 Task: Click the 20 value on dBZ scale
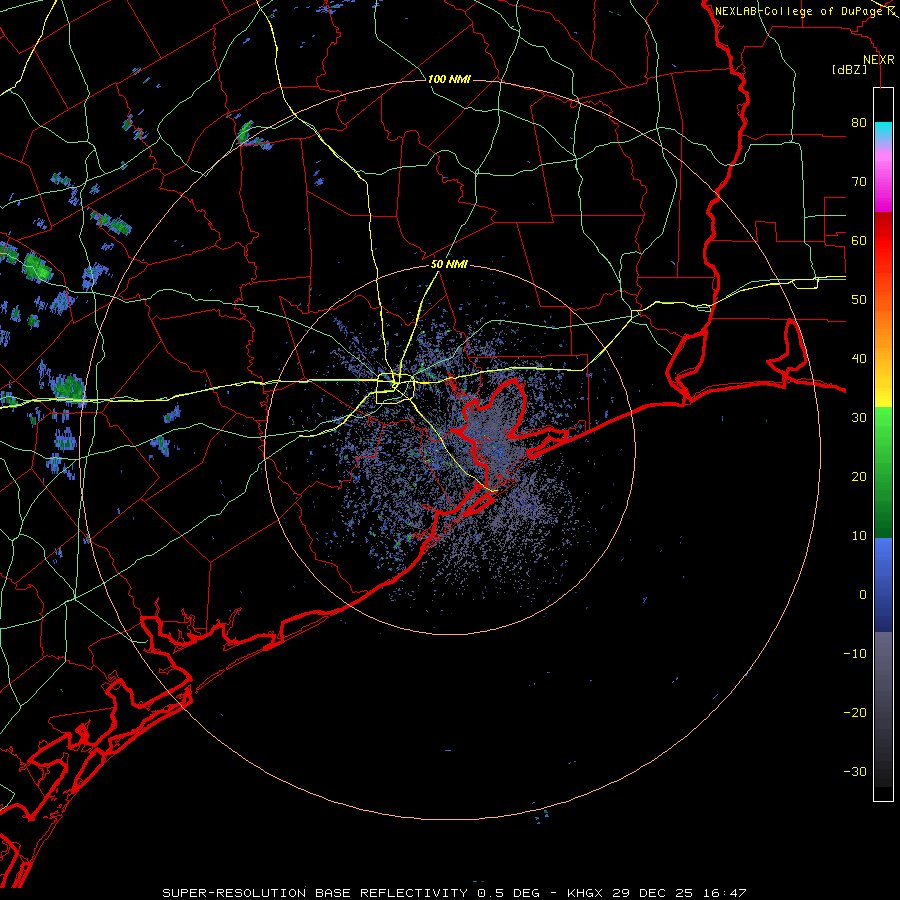(x=859, y=477)
